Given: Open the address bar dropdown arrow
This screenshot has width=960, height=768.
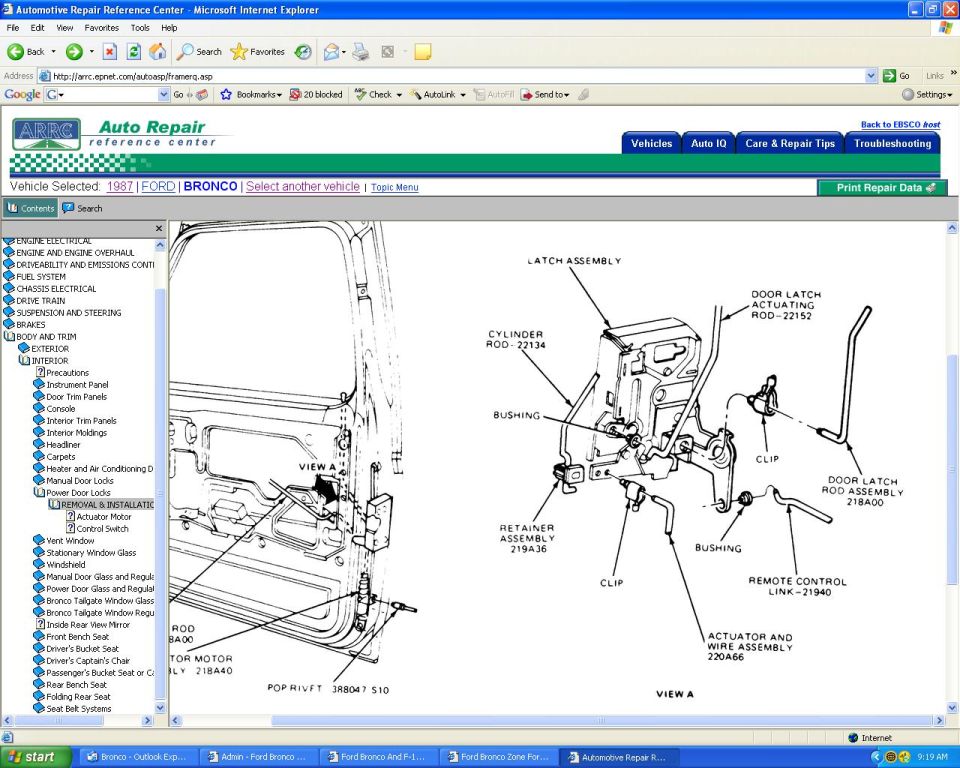Looking at the screenshot, I should [871, 76].
